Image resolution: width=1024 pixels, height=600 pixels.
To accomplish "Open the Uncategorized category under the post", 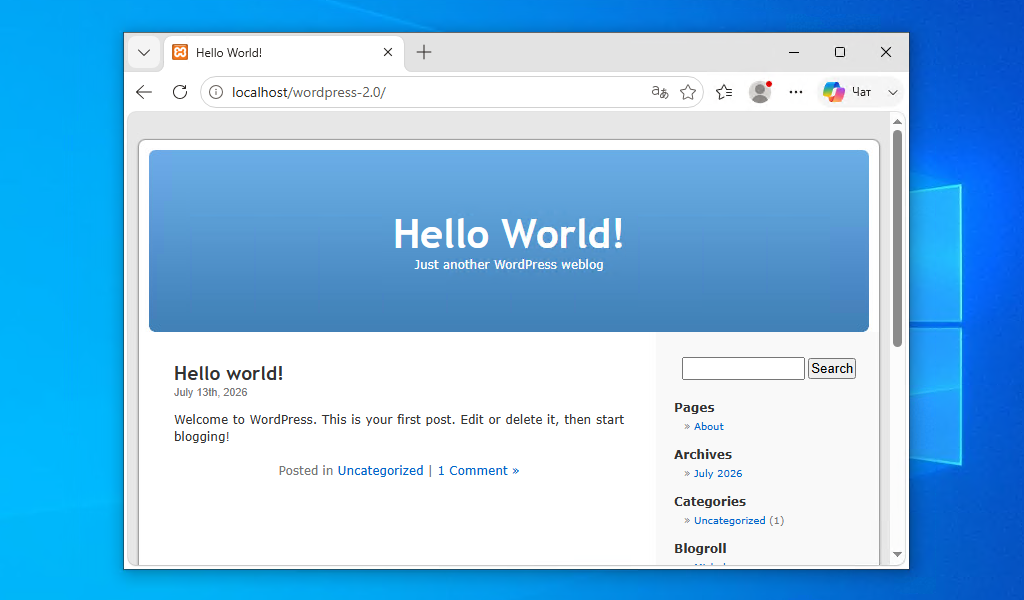I will point(380,471).
